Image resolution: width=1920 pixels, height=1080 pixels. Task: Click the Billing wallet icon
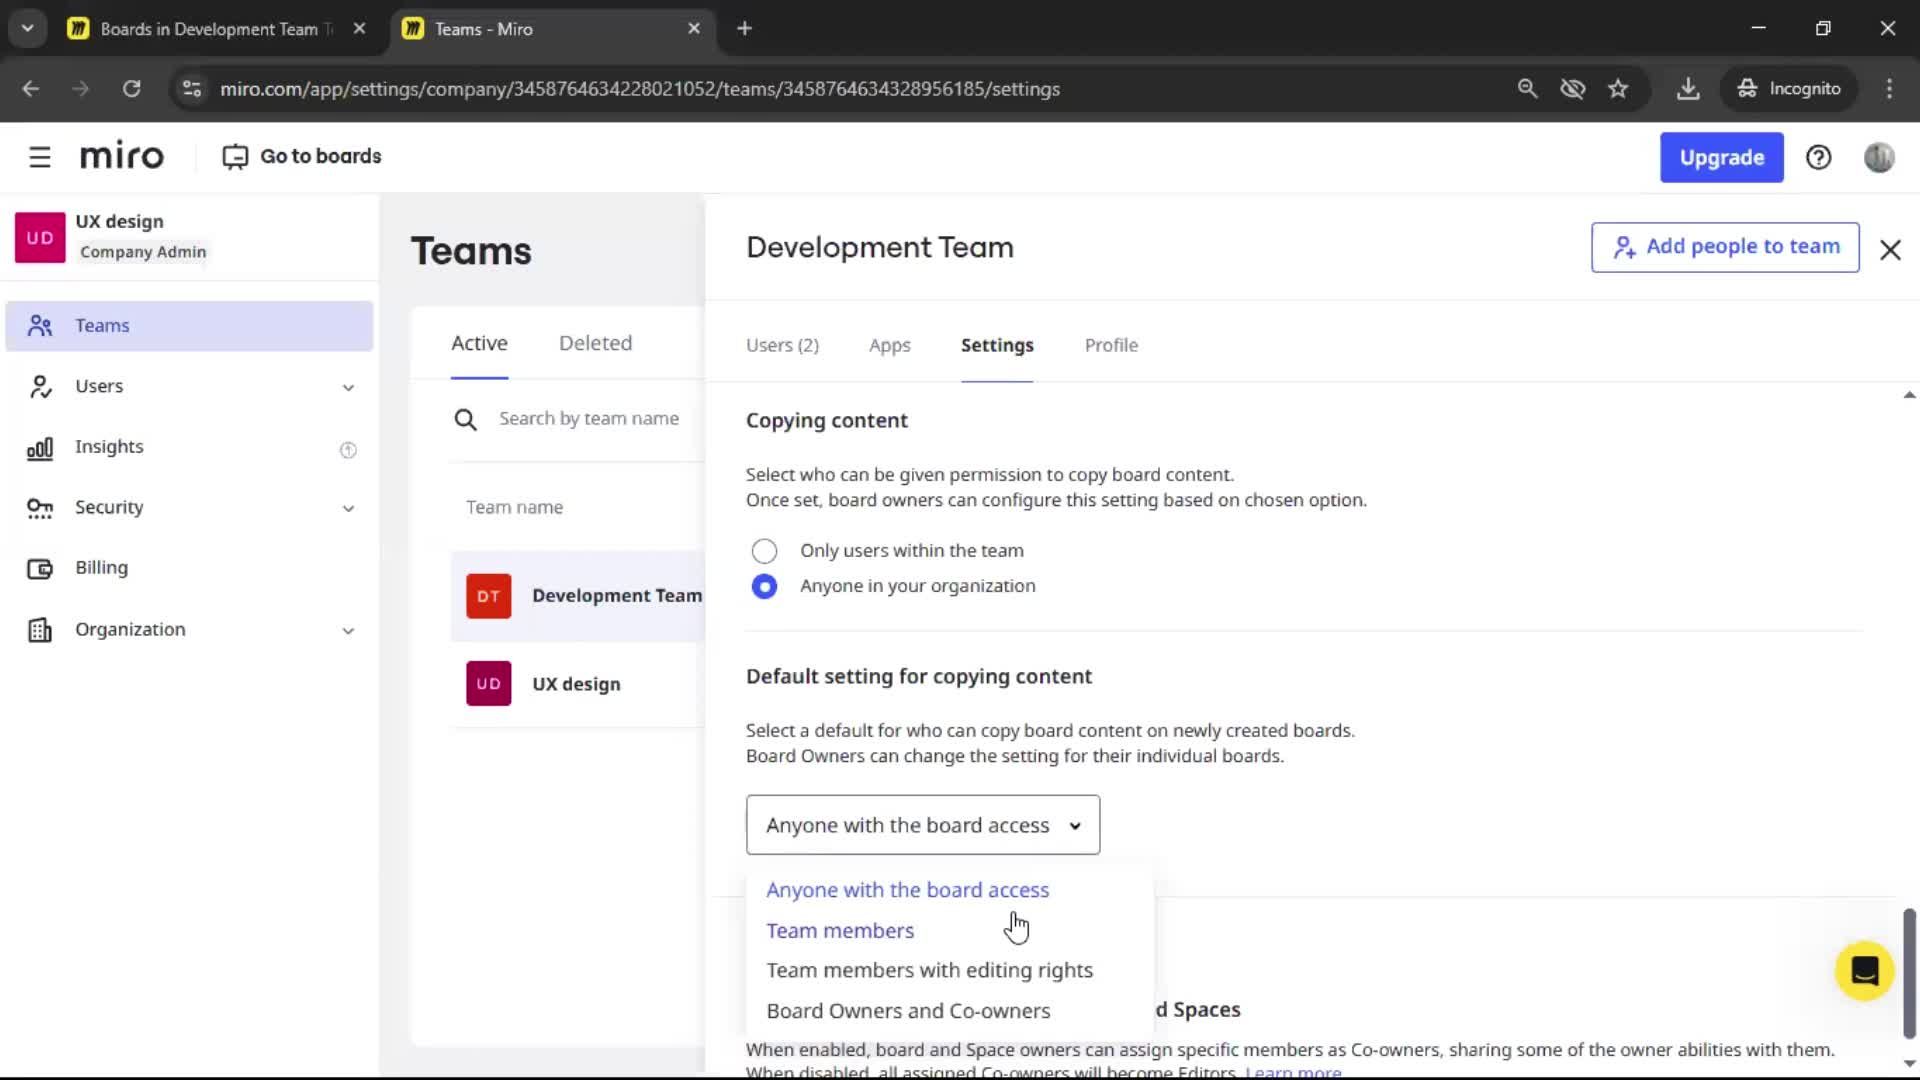tap(40, 569)
